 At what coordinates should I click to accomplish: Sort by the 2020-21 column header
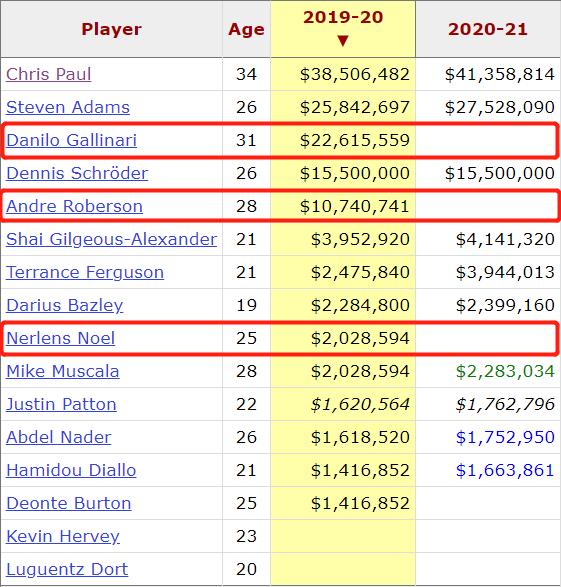[x=488, y=29]
